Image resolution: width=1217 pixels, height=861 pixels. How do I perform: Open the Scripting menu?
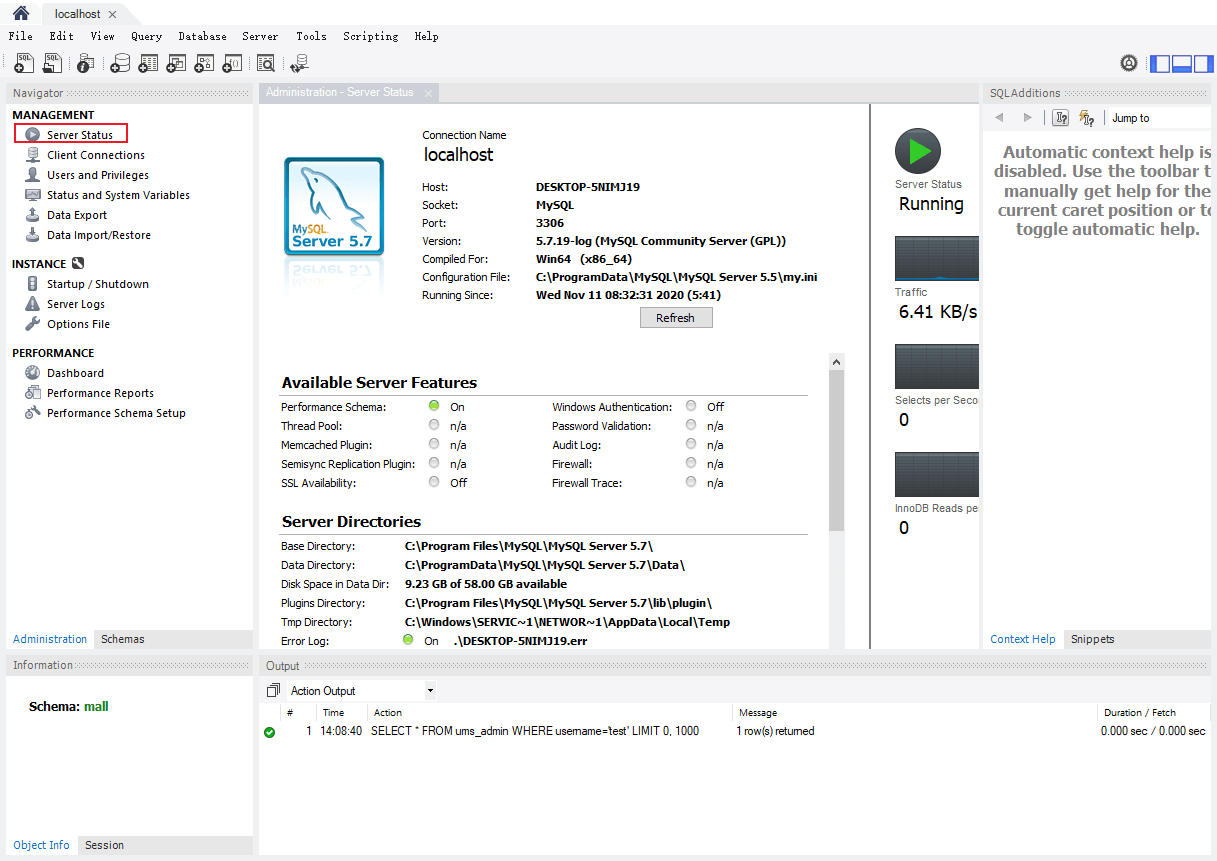pos(370,36)
